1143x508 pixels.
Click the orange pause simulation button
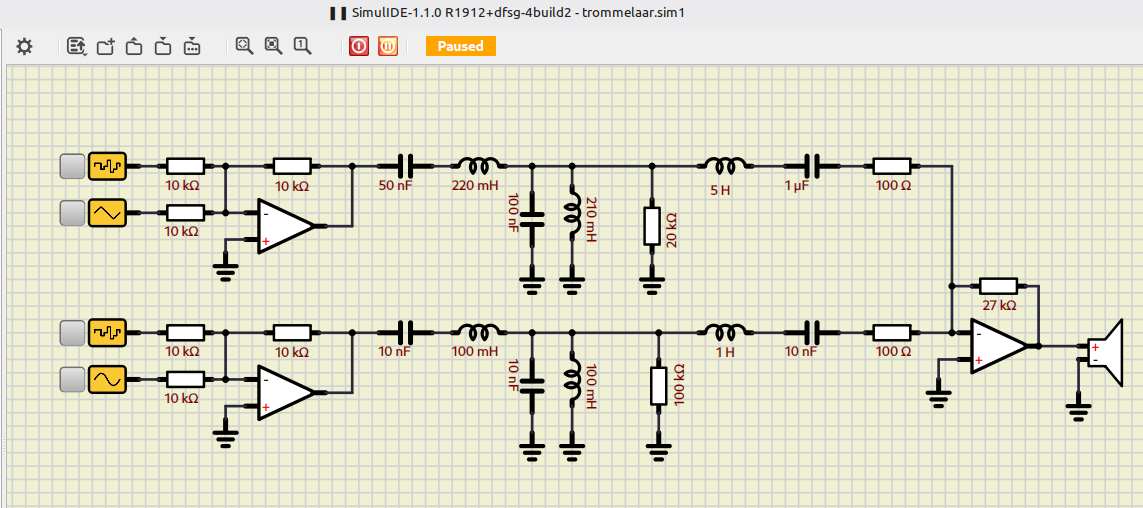(x=388, y=47)
